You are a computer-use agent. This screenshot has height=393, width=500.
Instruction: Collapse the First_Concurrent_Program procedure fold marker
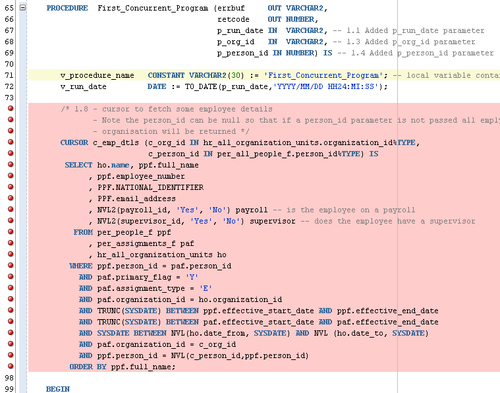point(23,7)
